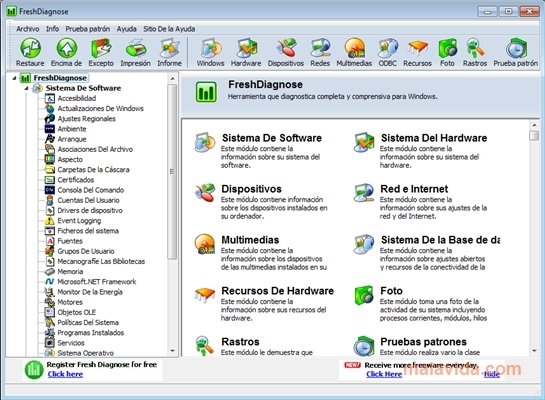
Task: Click the Foto camera toolbar icon
Action: pos(447,48)
